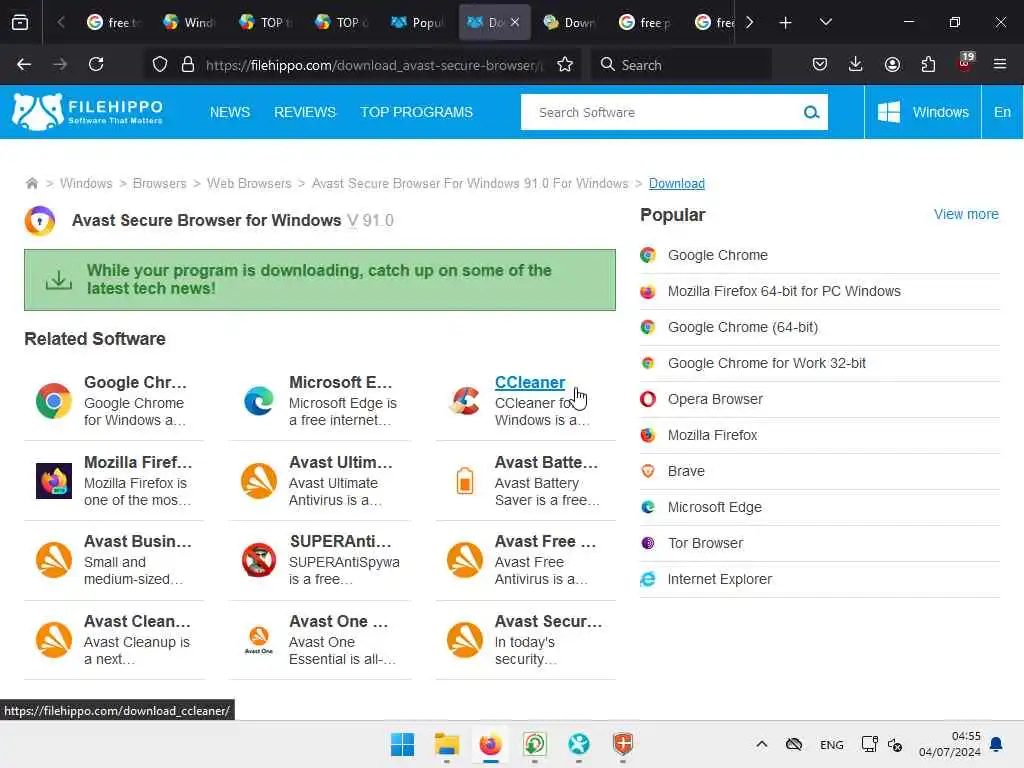Click the FileHippo logo
Viewport: 1024px width, 768px height.
click(88, 112)
